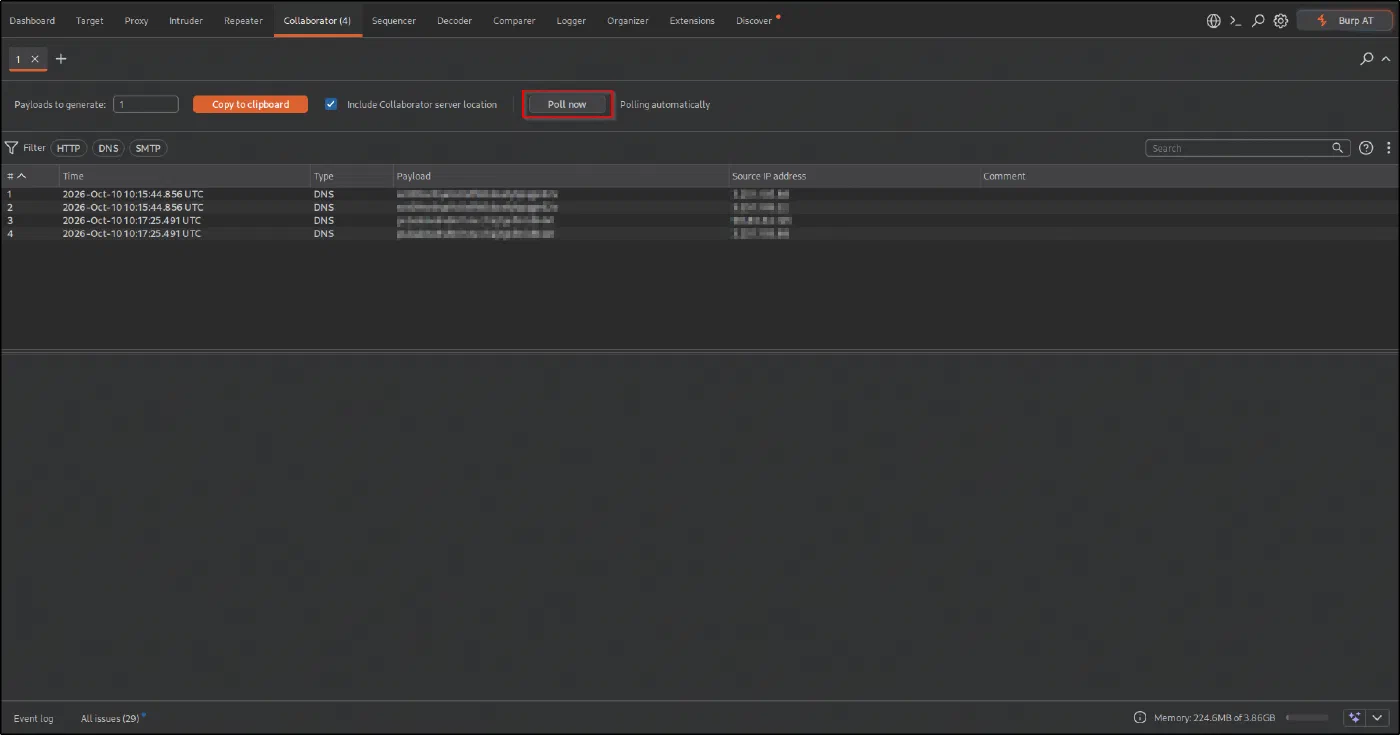
Task: Click the Copy to clipboard button
Action: pos(250,104)
